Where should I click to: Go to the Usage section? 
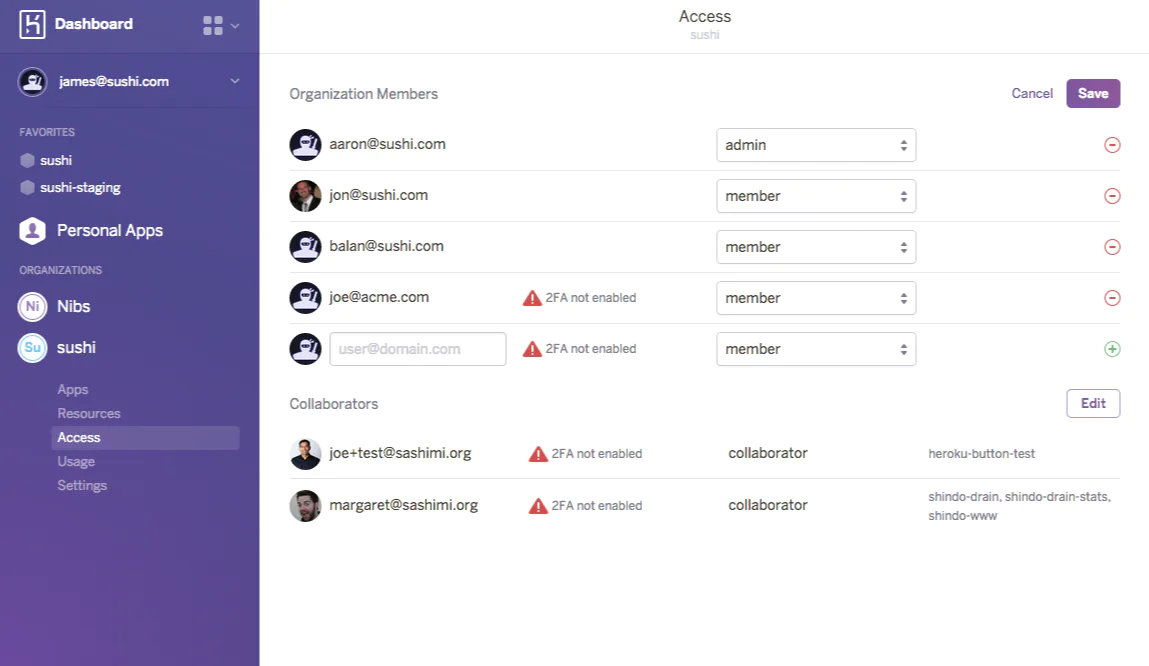click(76, 462)
